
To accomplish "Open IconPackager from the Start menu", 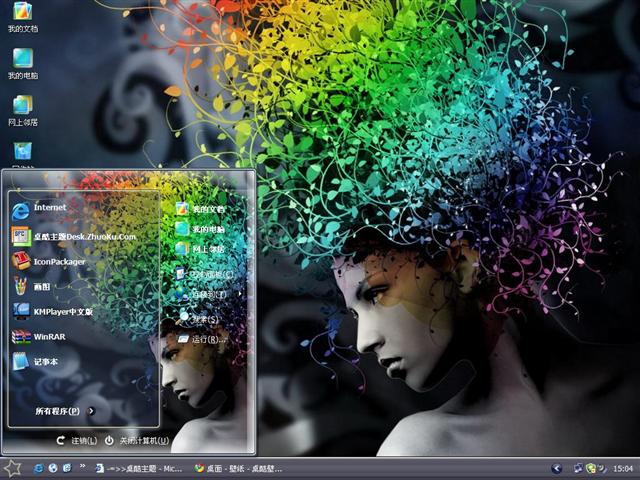I will 48,262.
